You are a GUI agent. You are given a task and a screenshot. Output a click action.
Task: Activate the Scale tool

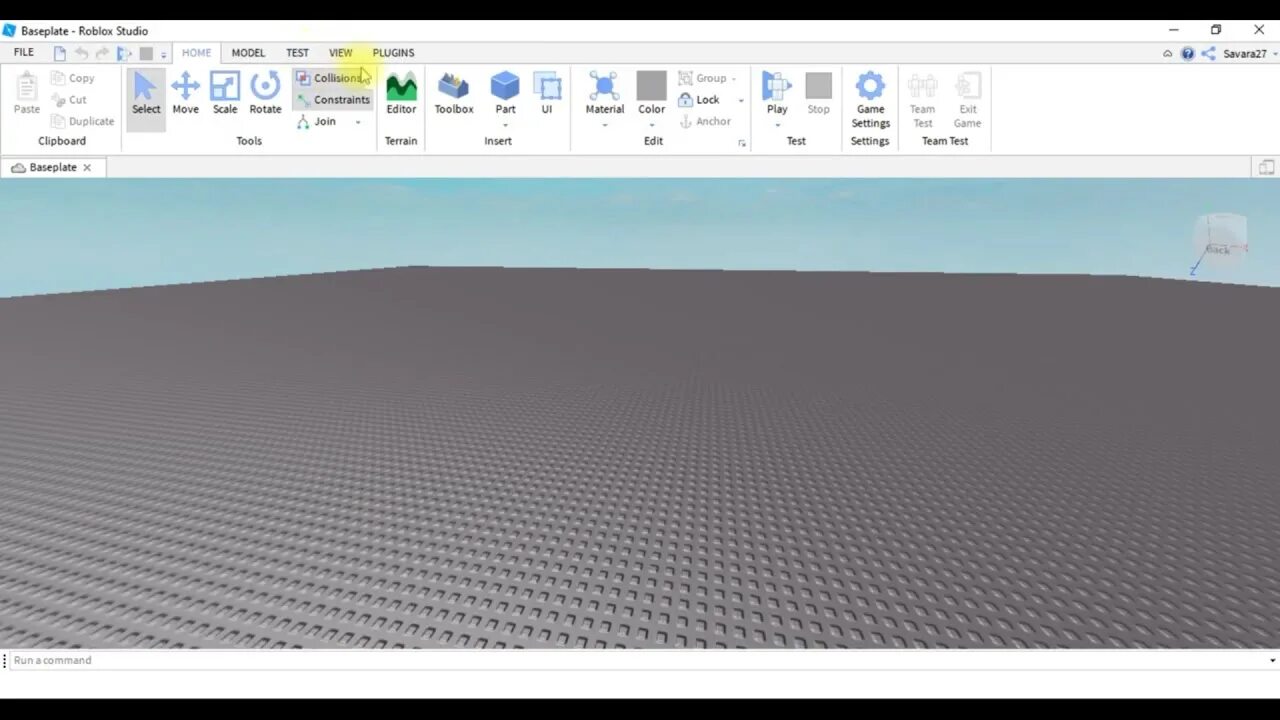[225, 95]
